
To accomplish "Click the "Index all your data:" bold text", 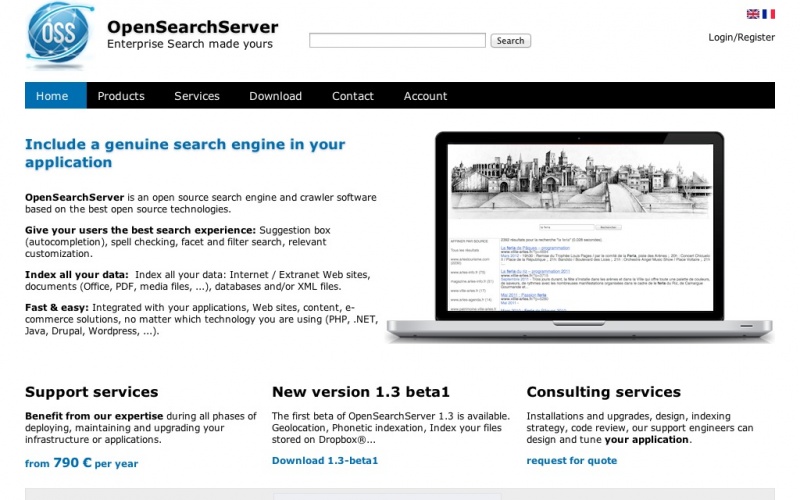I will tap(77, 274).
